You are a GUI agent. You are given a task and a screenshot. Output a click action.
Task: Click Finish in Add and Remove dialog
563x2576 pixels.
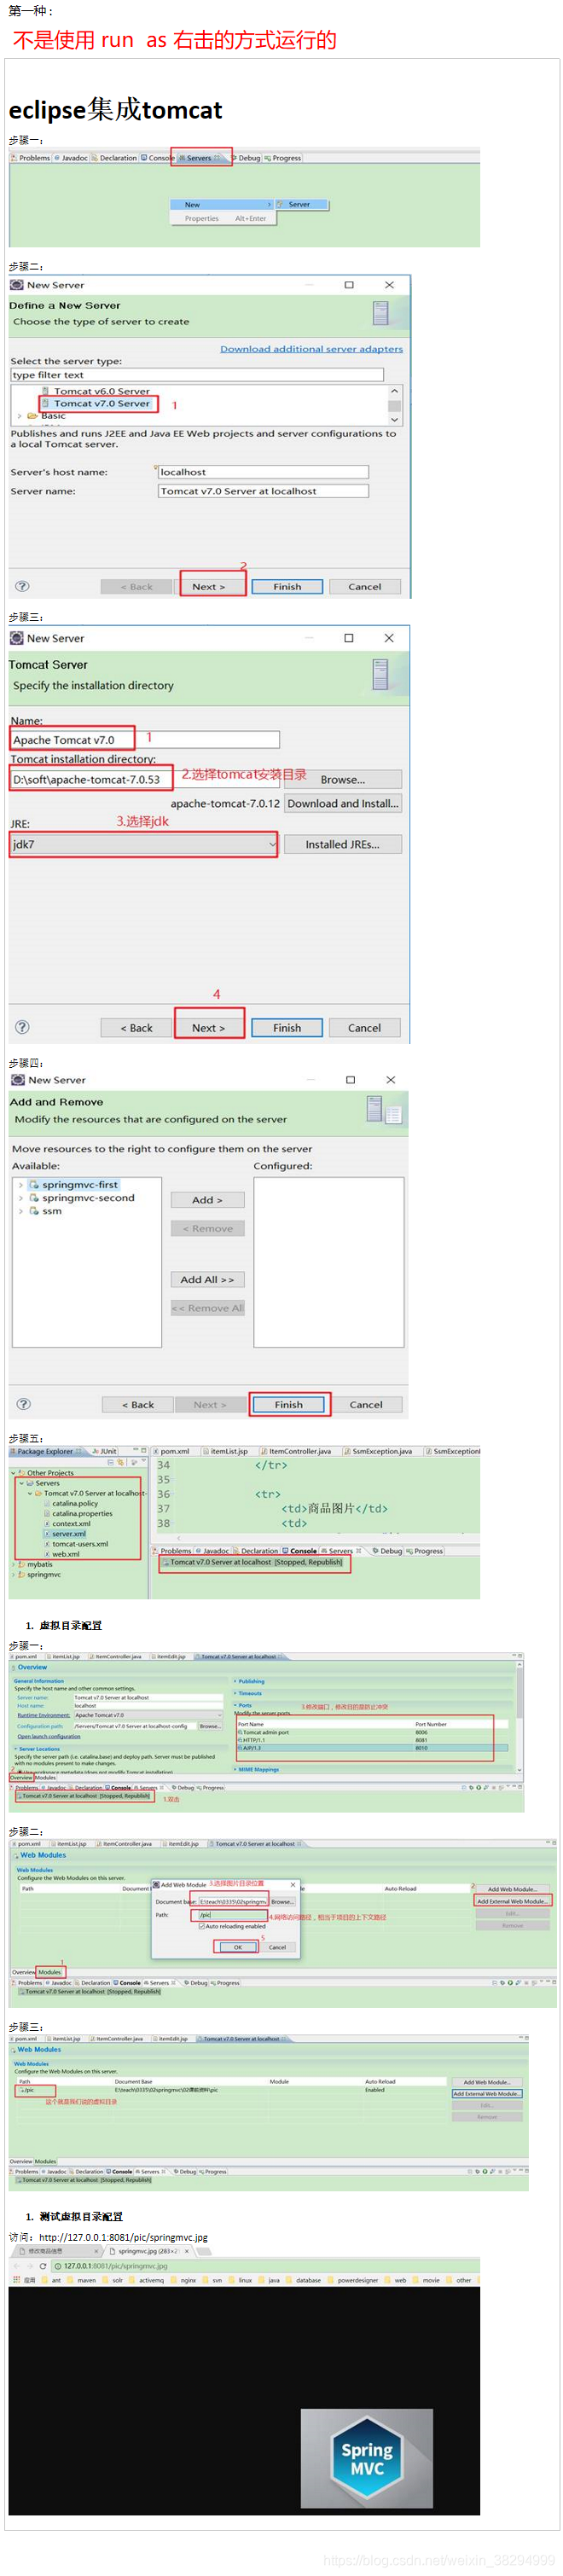click(x=288, y=1404)
